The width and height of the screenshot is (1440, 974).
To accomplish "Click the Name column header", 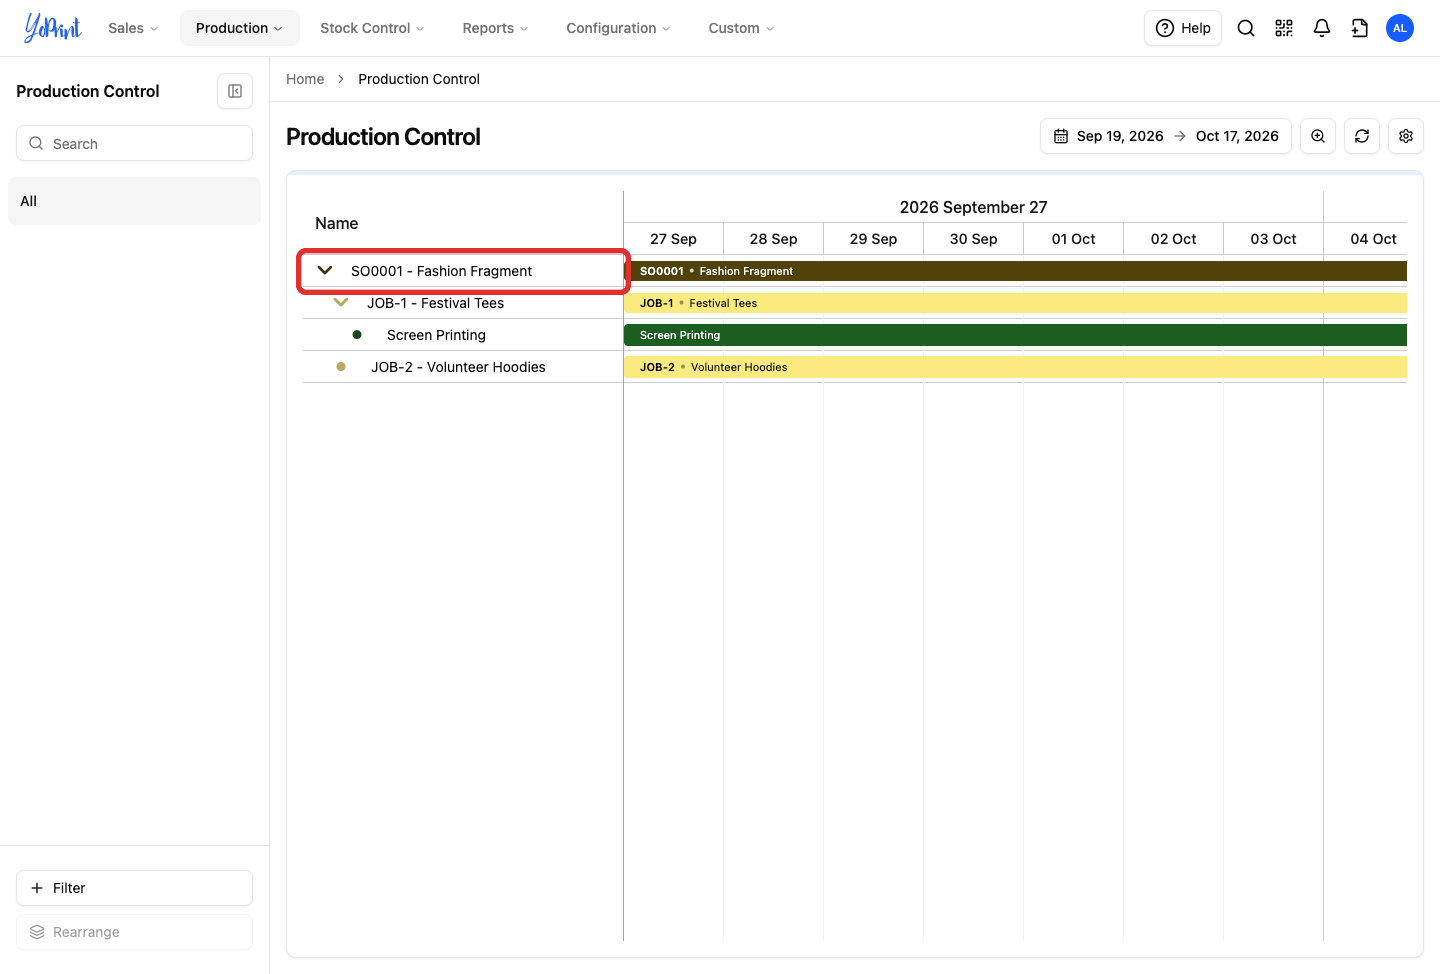I will click(336, 223).
